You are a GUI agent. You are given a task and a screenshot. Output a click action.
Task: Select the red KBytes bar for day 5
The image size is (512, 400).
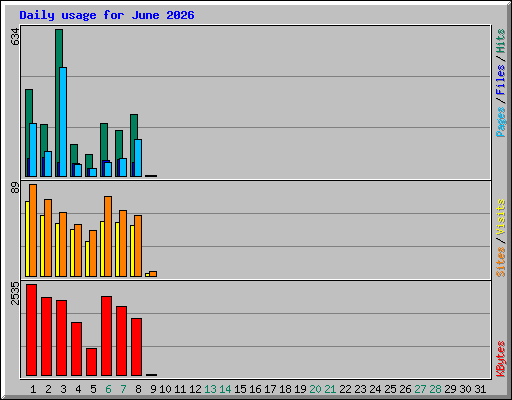tap(91, 362)
